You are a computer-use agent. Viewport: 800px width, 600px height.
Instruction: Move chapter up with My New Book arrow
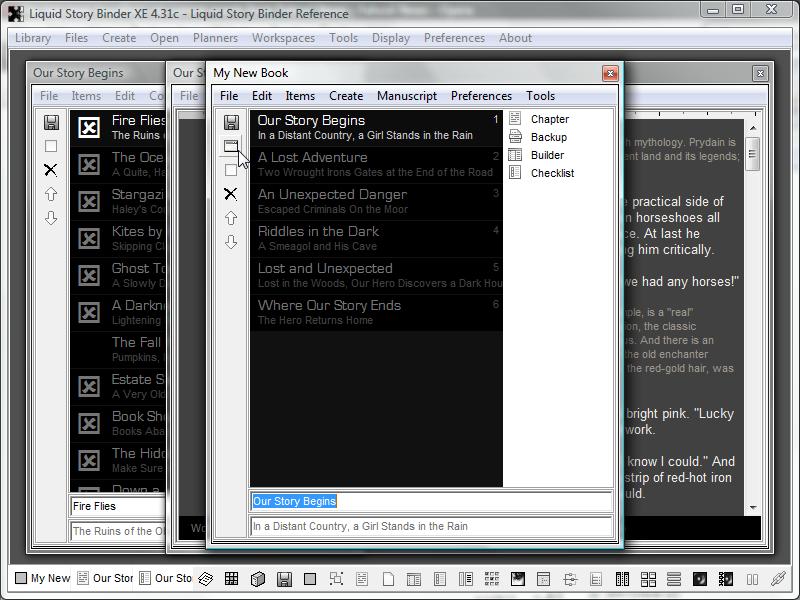(231, 218)
